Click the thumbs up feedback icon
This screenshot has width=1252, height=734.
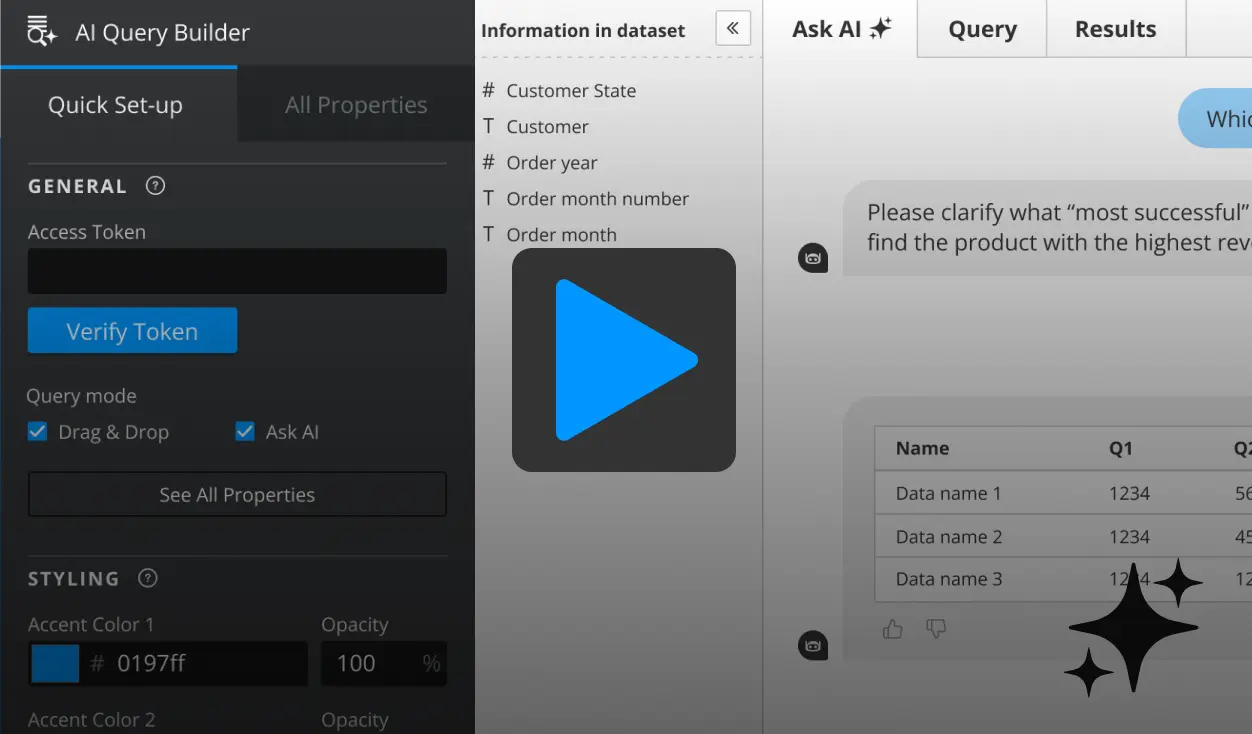click(x=893, y=628)
